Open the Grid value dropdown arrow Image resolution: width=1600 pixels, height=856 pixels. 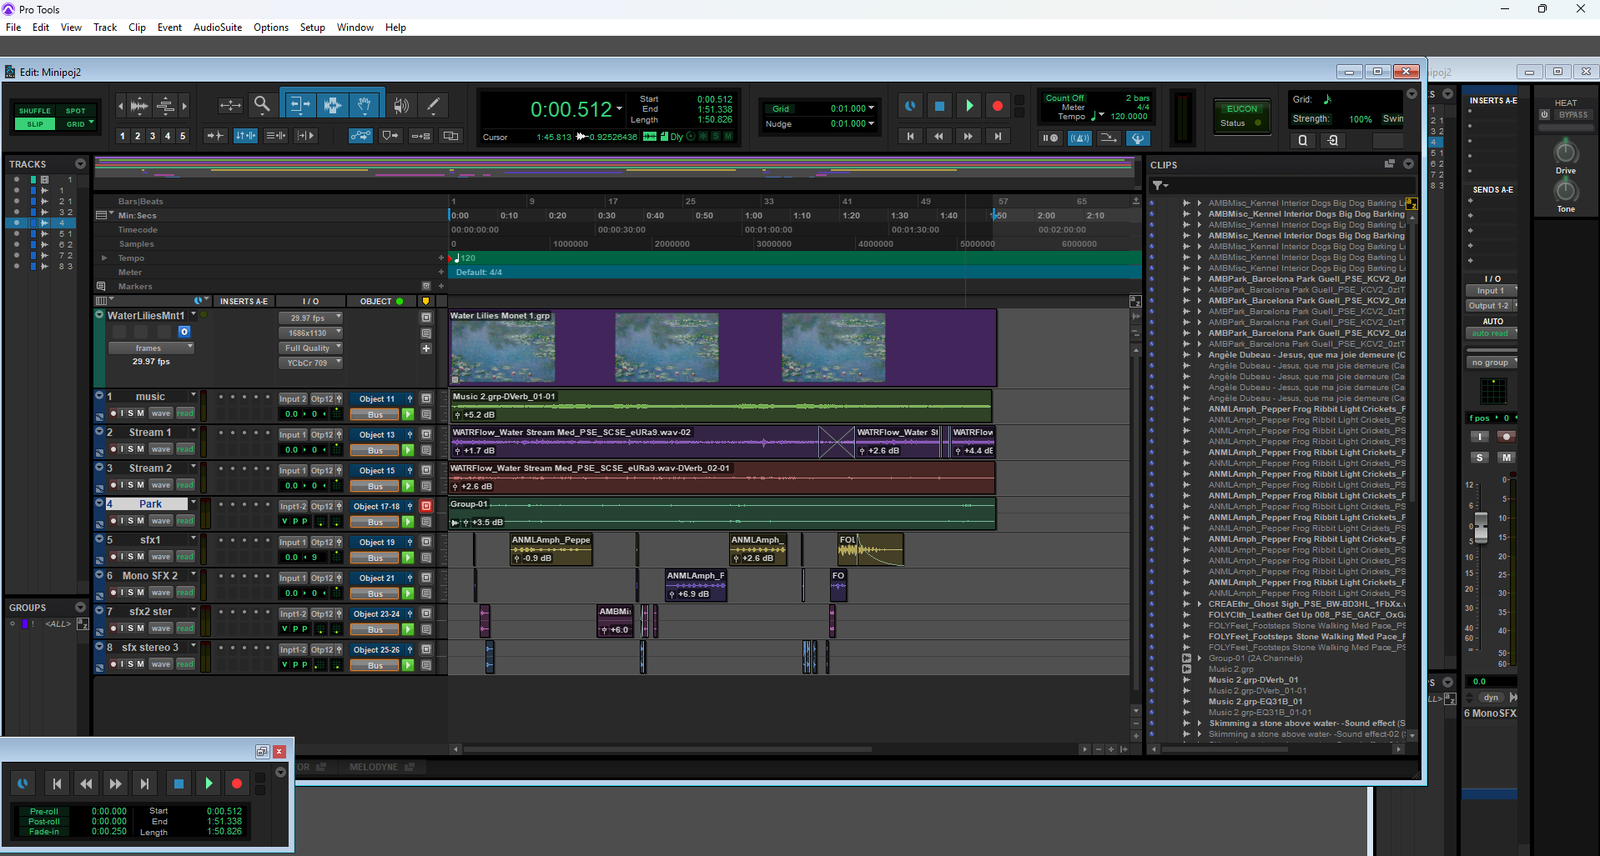click(x=871, y=108)
